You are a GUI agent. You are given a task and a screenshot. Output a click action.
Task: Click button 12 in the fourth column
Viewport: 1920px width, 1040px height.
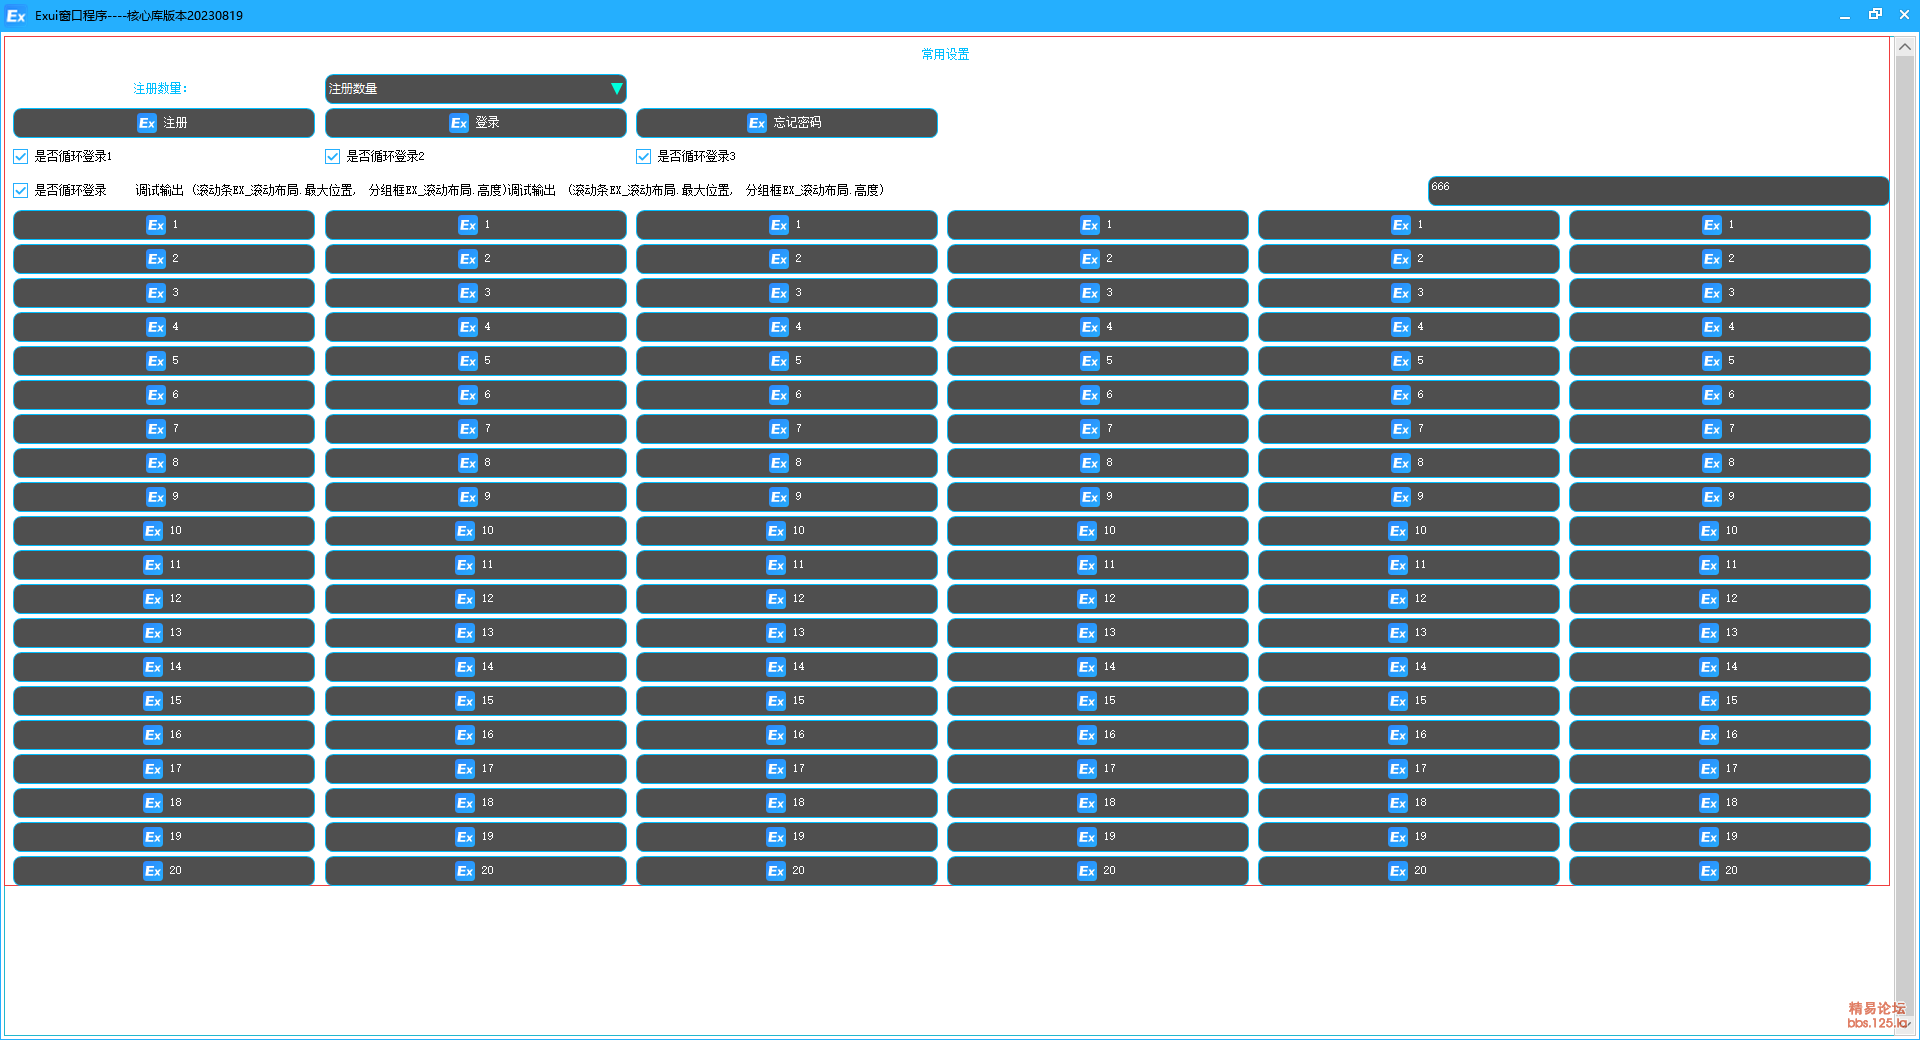pyautogui.click(x=1097, y=599)
